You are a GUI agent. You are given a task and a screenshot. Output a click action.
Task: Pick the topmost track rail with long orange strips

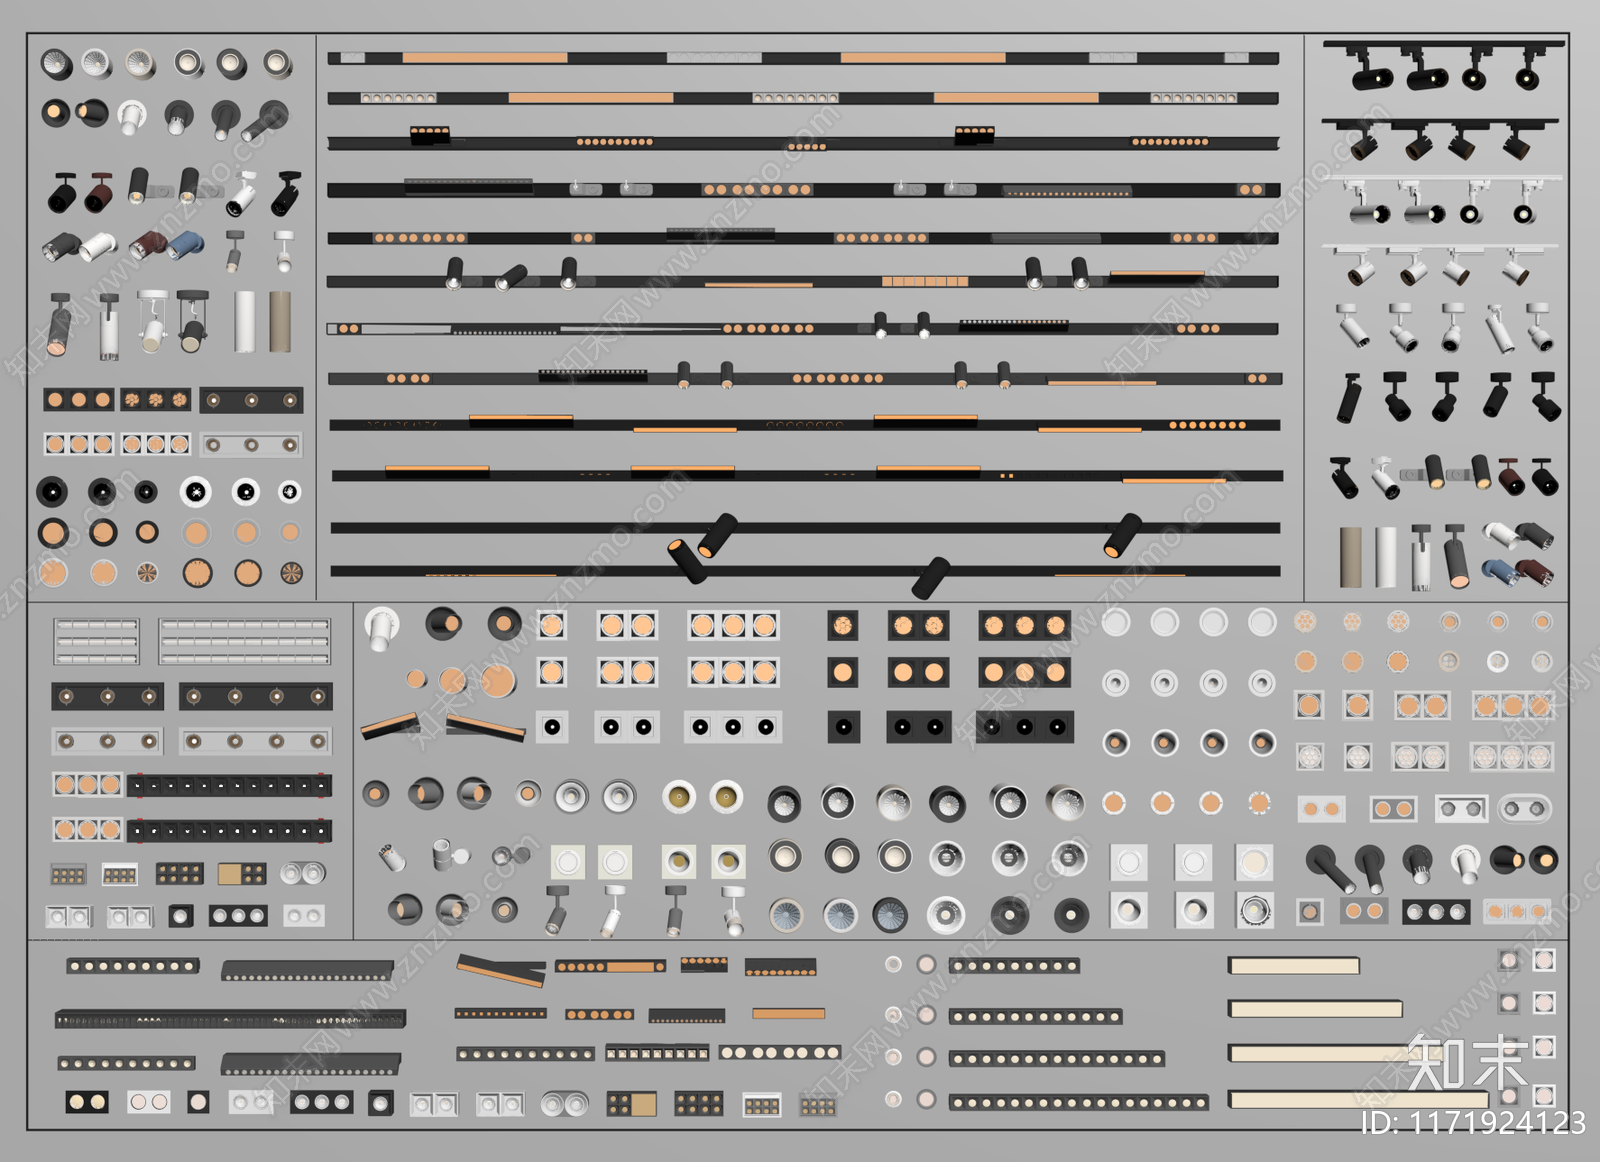(x=803, y=58)
